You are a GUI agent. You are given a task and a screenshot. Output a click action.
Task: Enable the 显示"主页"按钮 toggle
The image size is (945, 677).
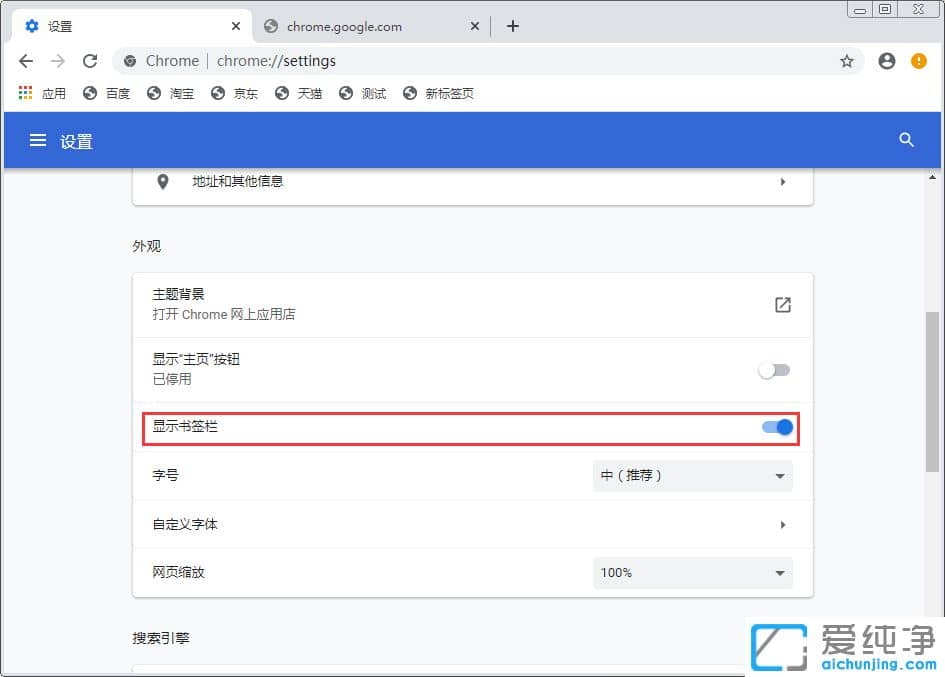(x=774, y=369)
